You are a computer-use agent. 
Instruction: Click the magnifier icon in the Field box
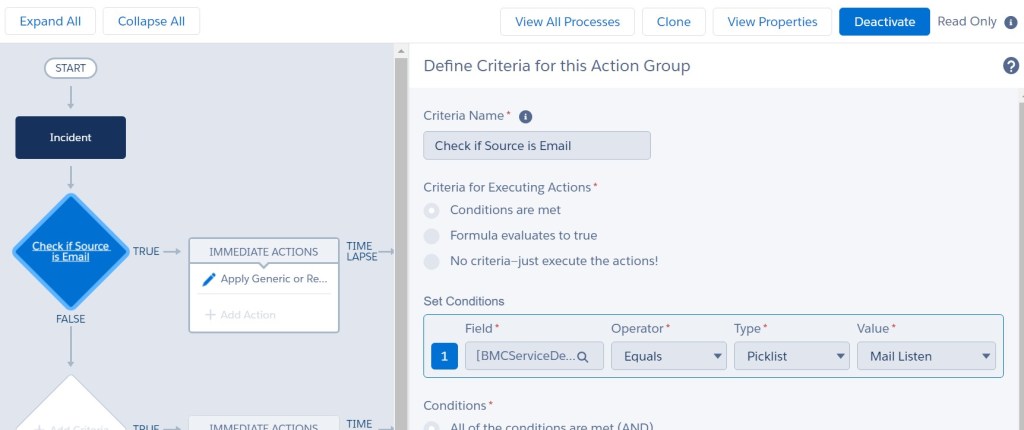click(583, 357)
